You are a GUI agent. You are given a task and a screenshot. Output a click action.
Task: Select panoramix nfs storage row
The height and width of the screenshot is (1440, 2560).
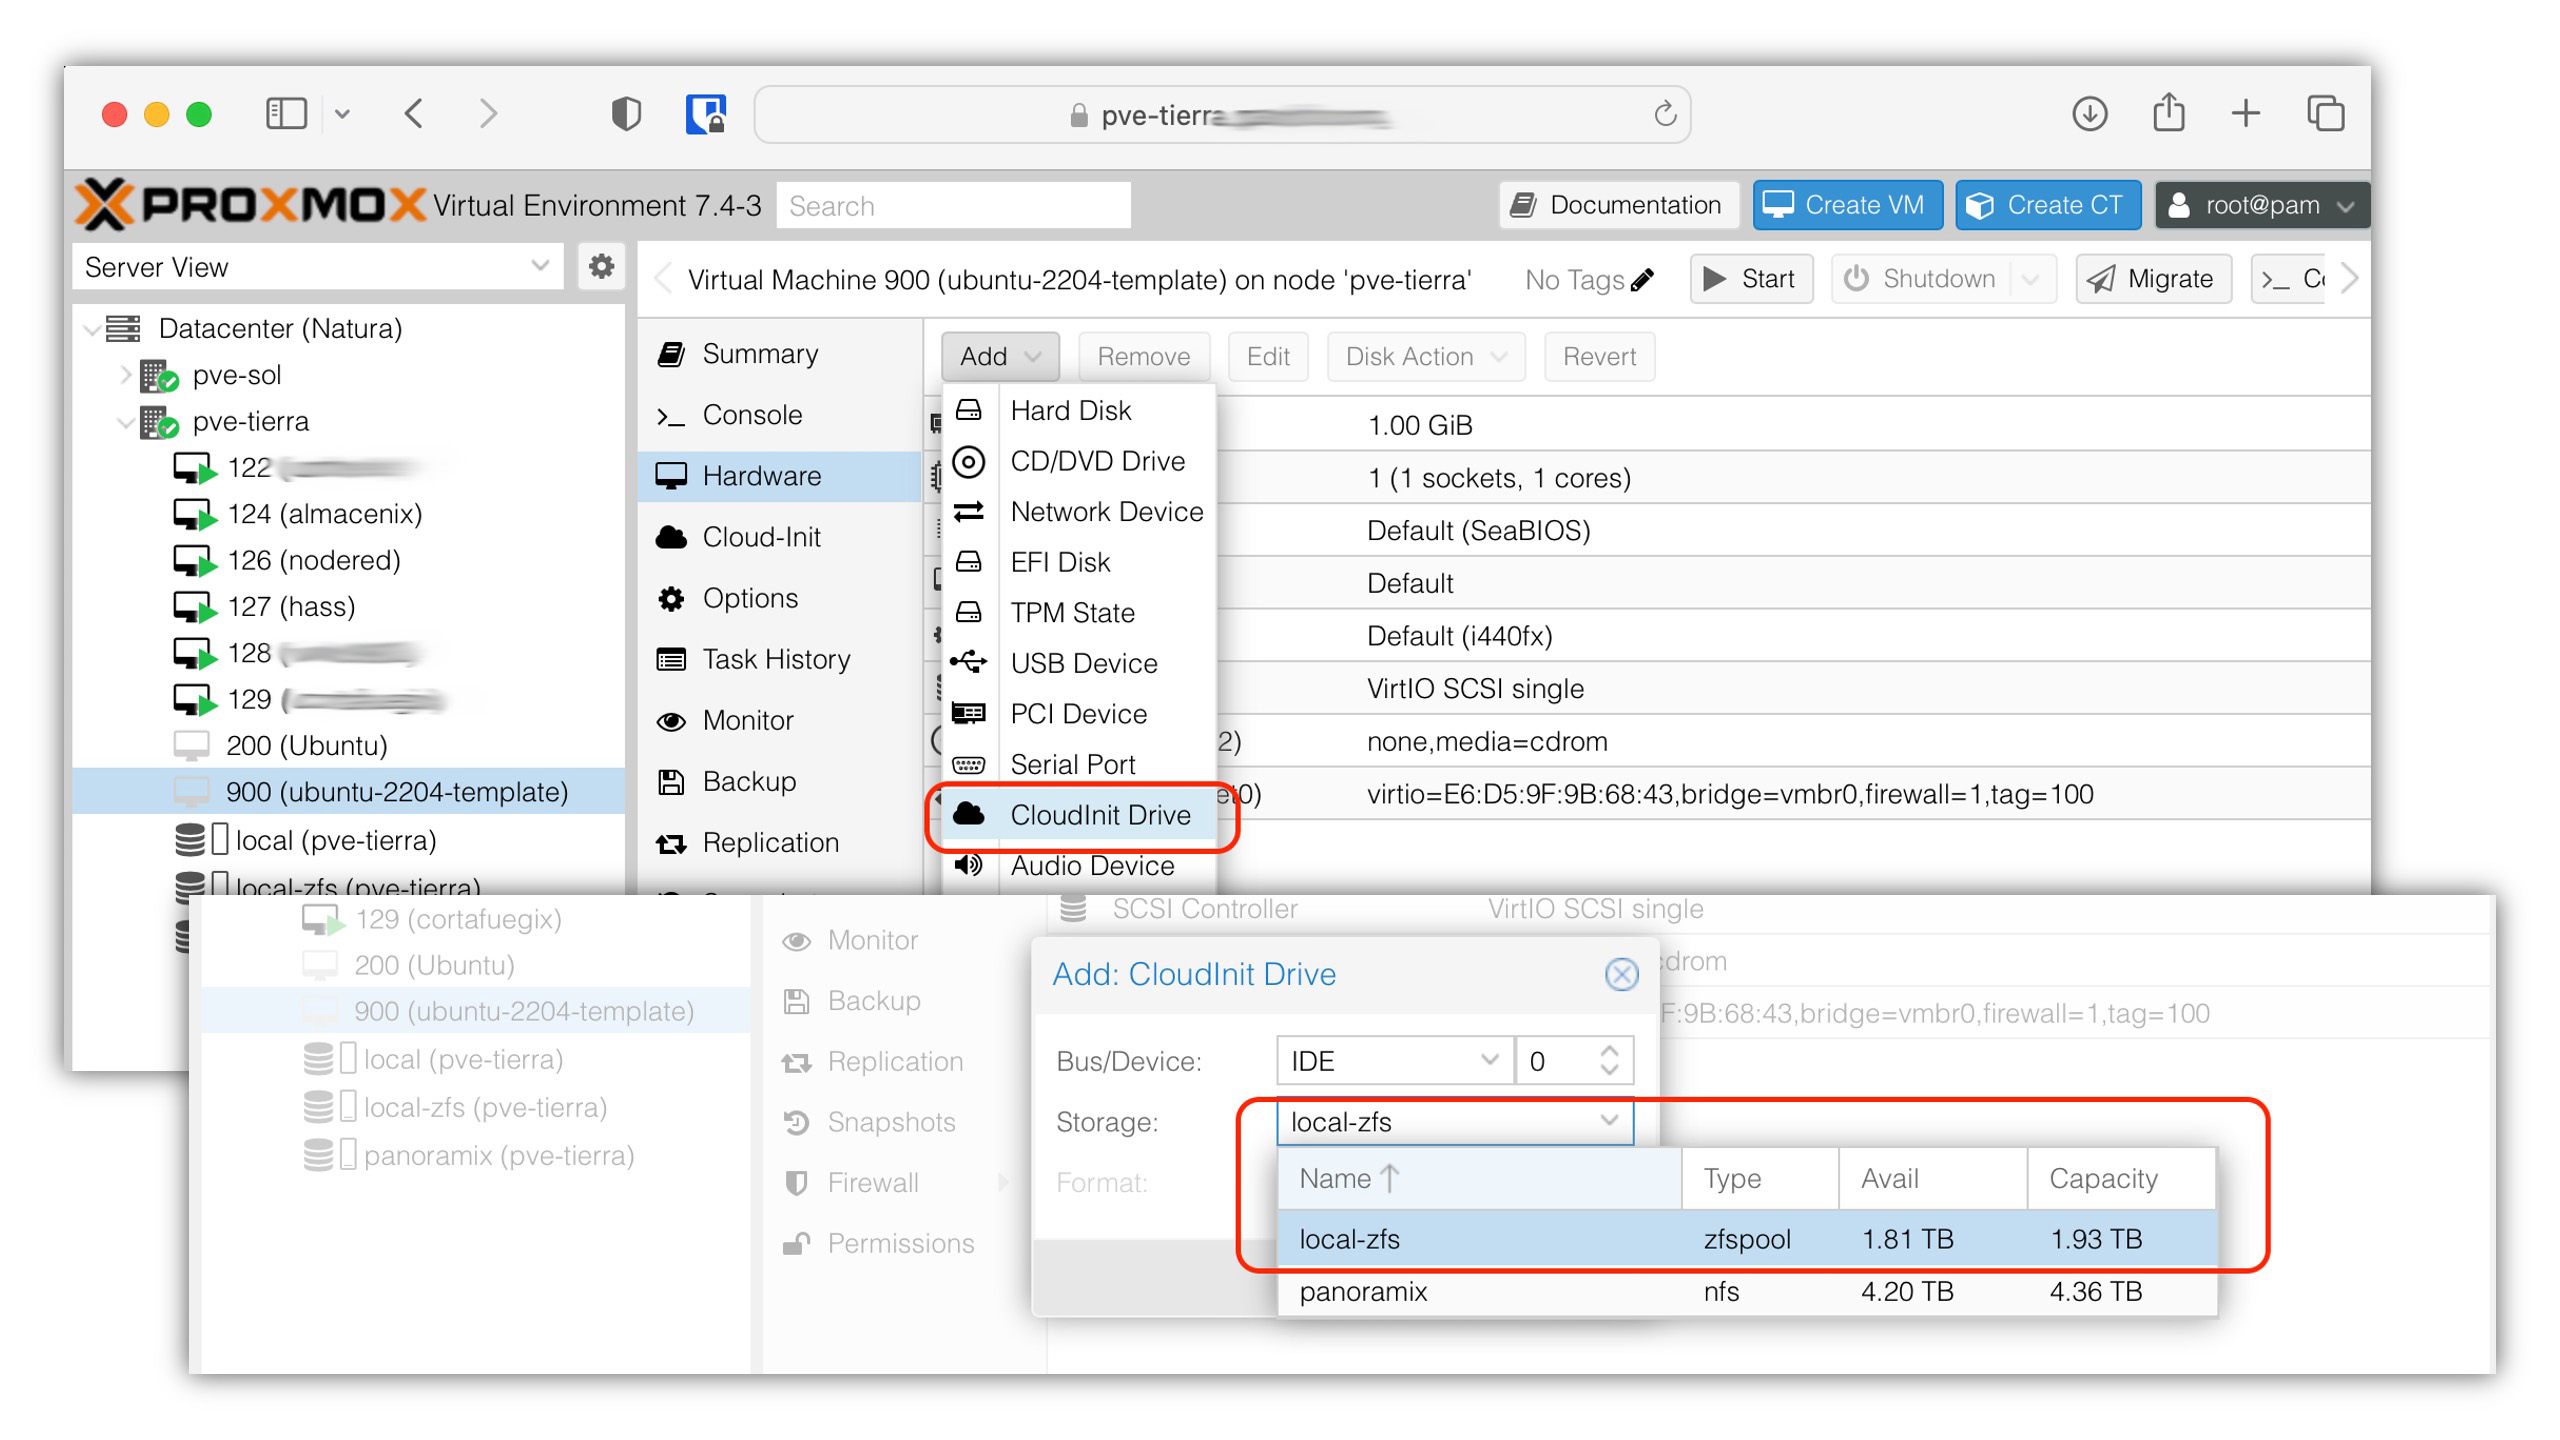[1746, 1291]
